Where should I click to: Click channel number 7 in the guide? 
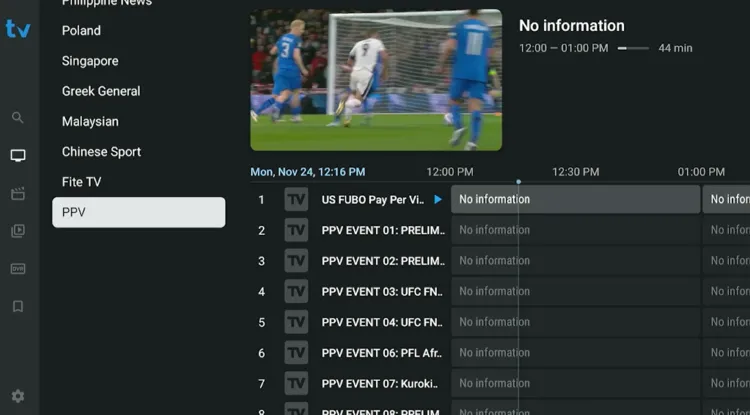[262, 383]
